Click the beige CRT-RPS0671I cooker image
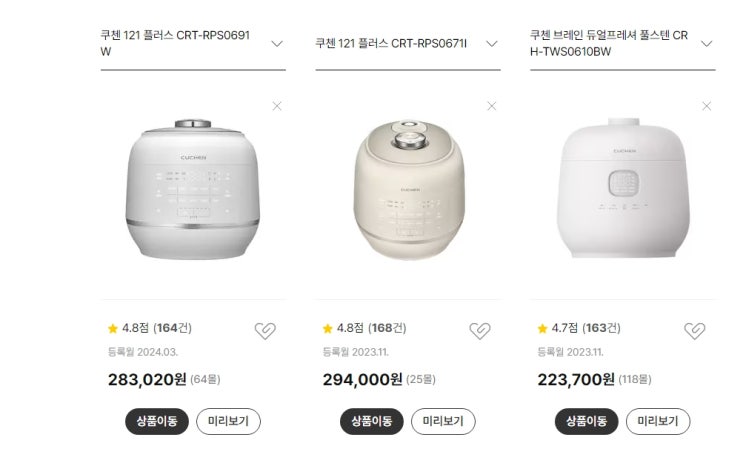This screenshot has width=743, height=466. (408, 189)
